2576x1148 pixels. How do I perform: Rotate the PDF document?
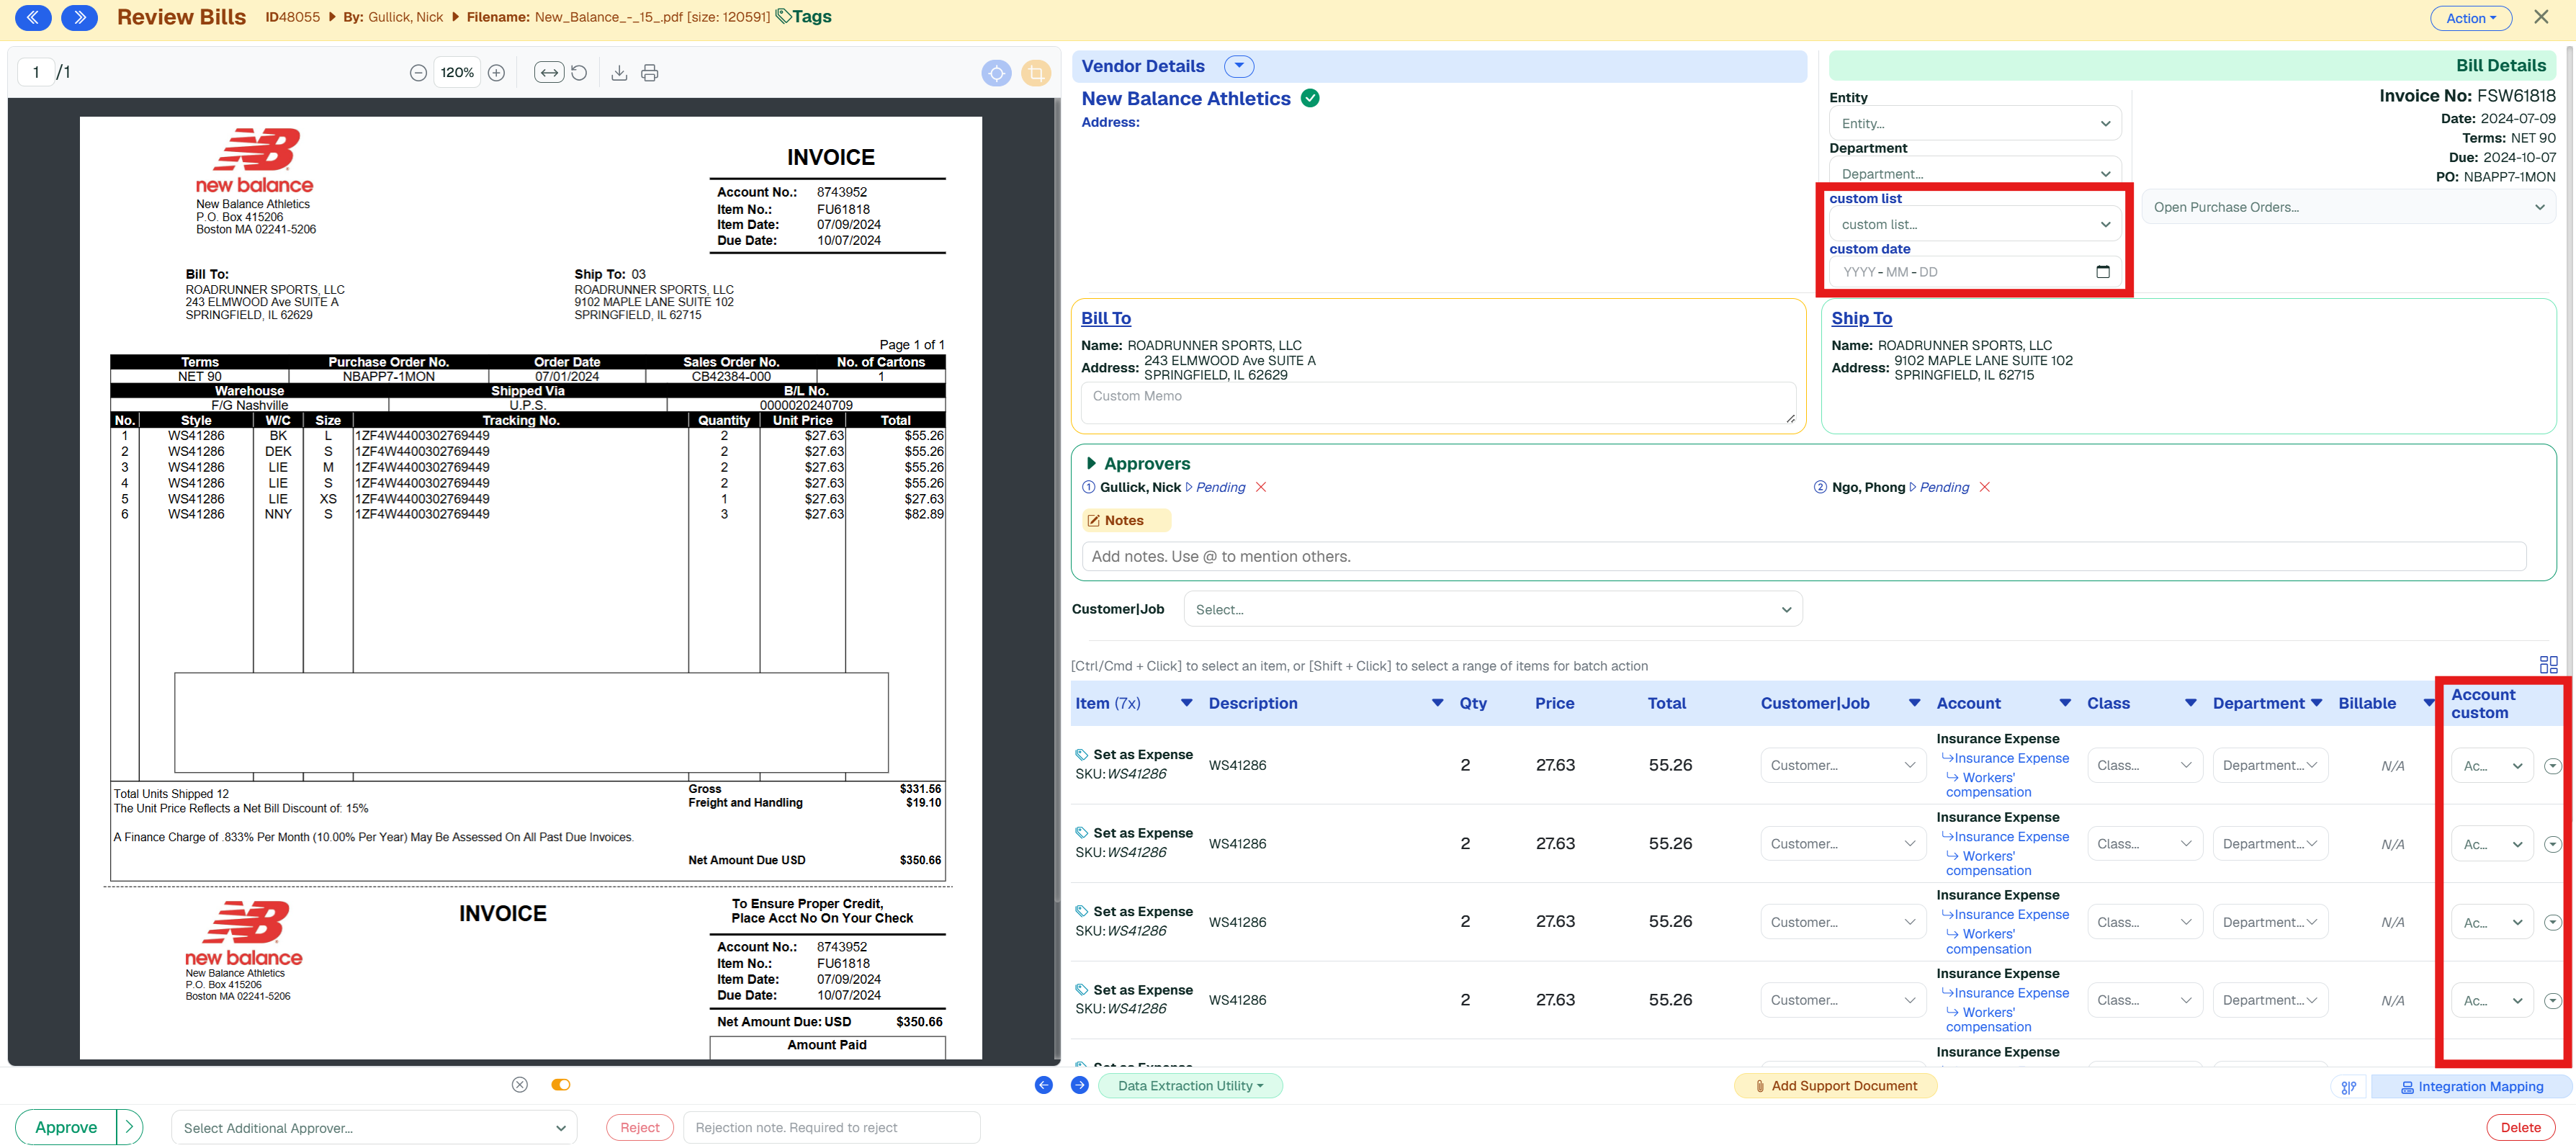(579, 73)
